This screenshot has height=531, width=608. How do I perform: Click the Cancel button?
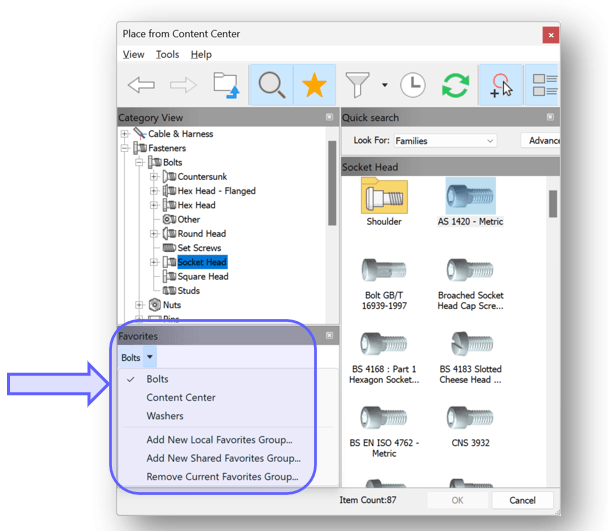522,500
